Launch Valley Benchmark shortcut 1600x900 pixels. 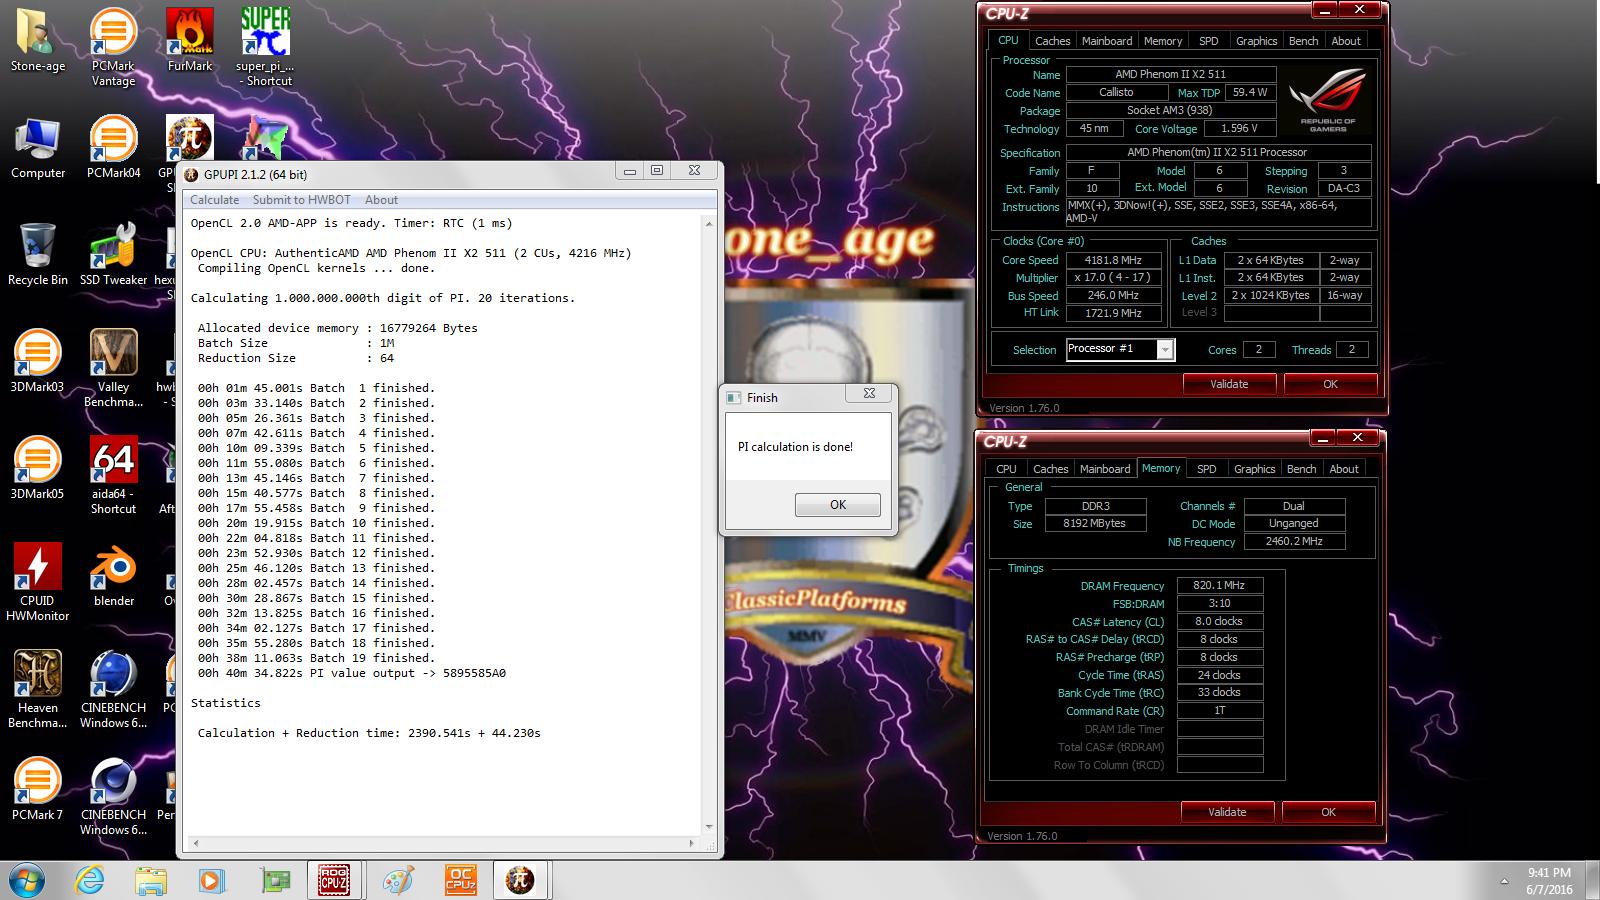(x=113, y=369)
